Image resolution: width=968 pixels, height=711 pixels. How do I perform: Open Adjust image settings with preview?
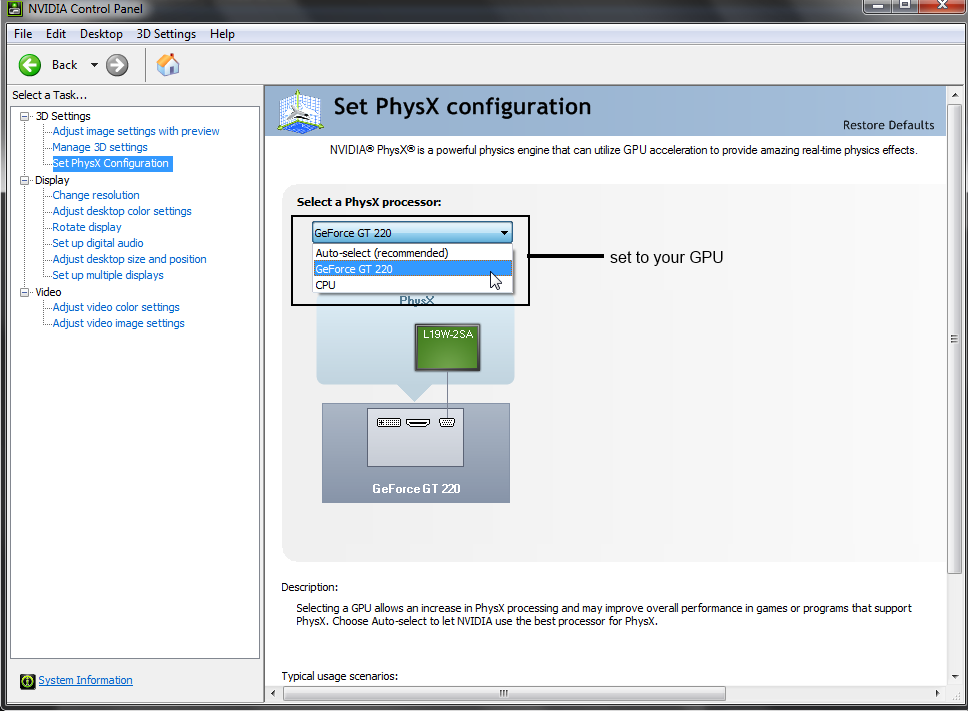click(136, 131)
